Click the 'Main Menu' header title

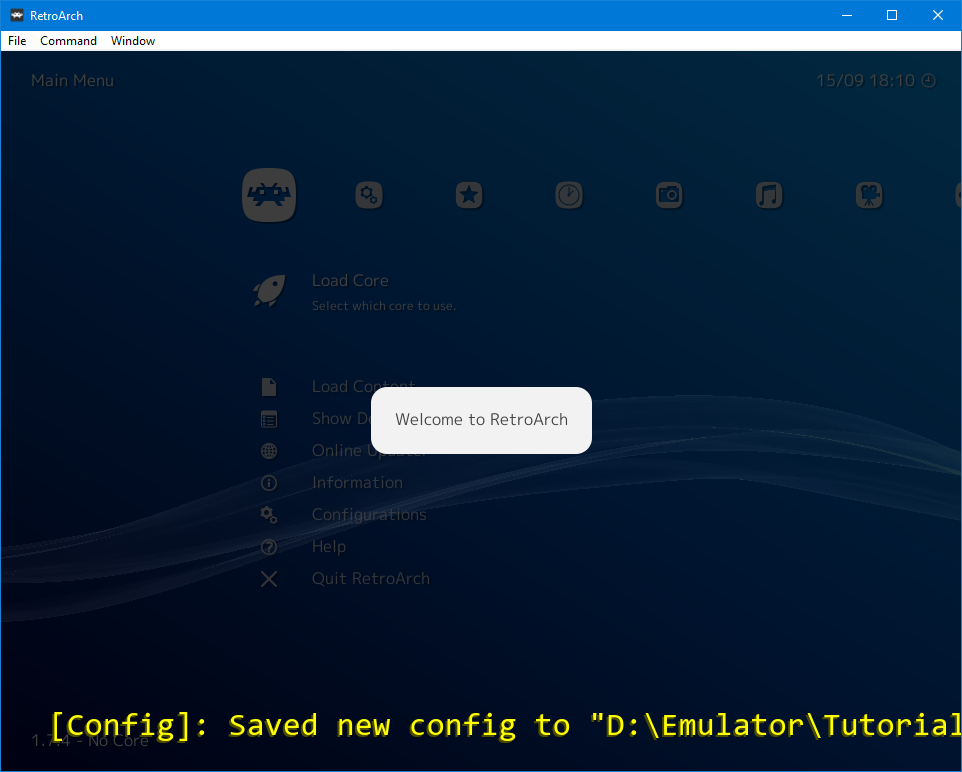72,80
